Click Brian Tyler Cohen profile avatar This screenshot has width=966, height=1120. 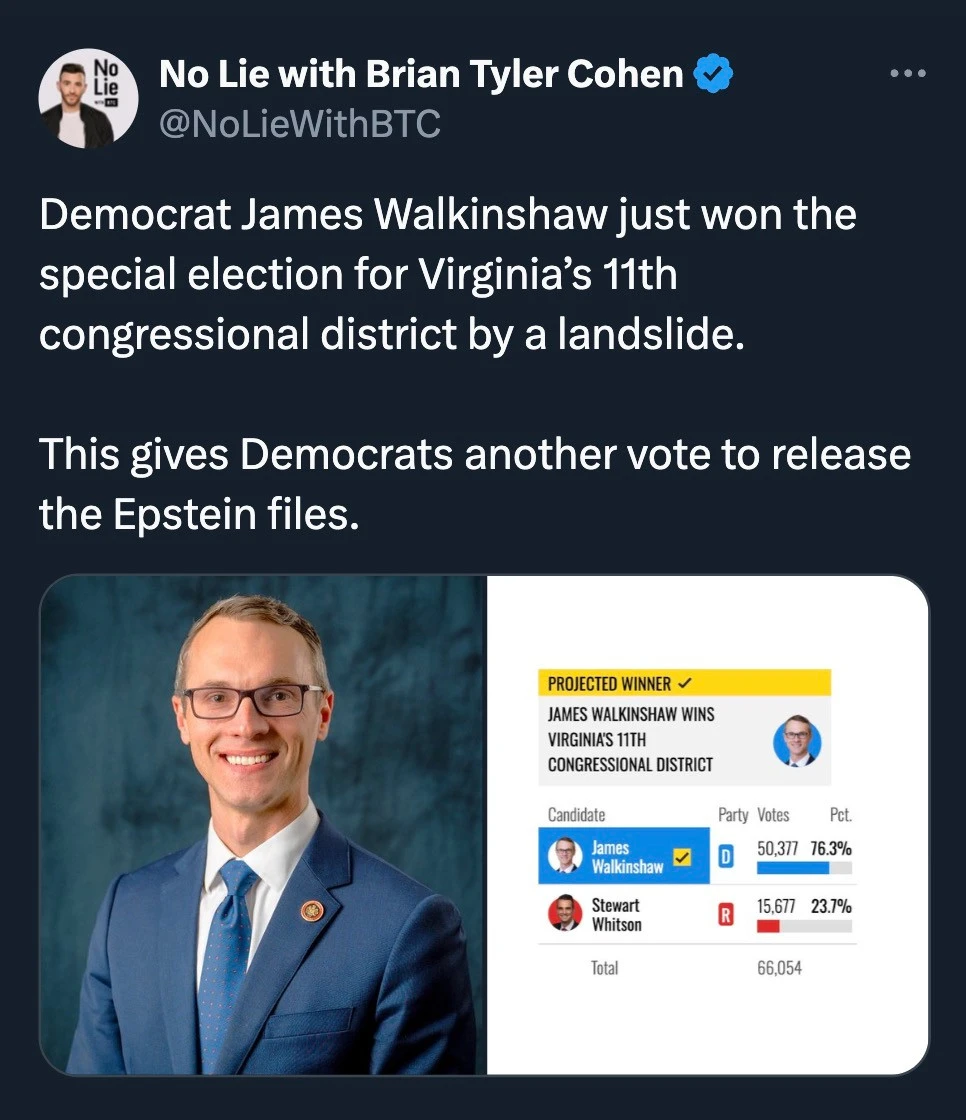click(x=88, y=98)
